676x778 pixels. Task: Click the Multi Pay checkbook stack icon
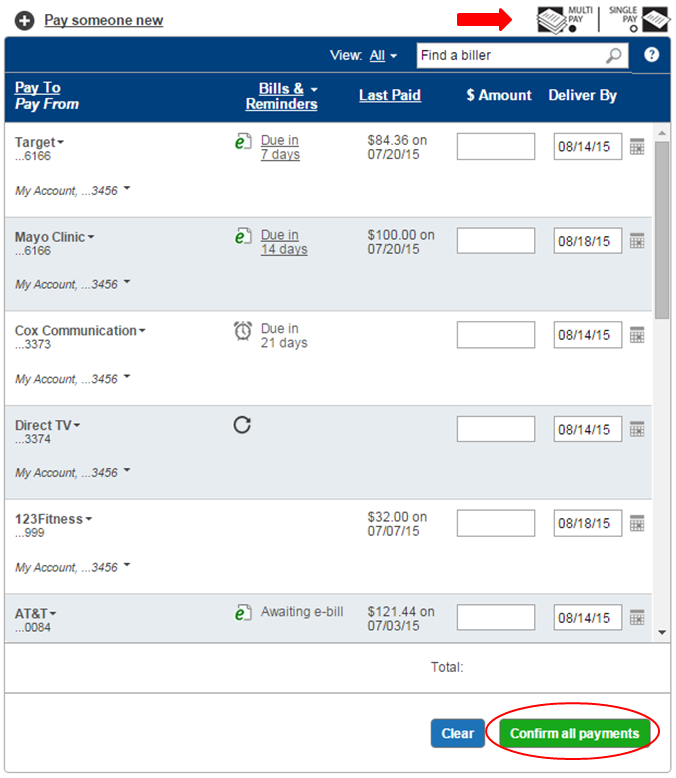pyautogui.click(x=551, y=20)
